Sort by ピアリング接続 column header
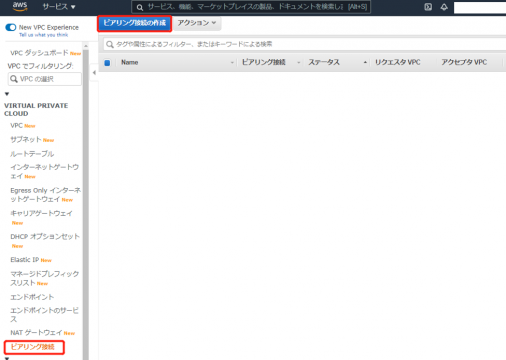 [x=263, y=62]
